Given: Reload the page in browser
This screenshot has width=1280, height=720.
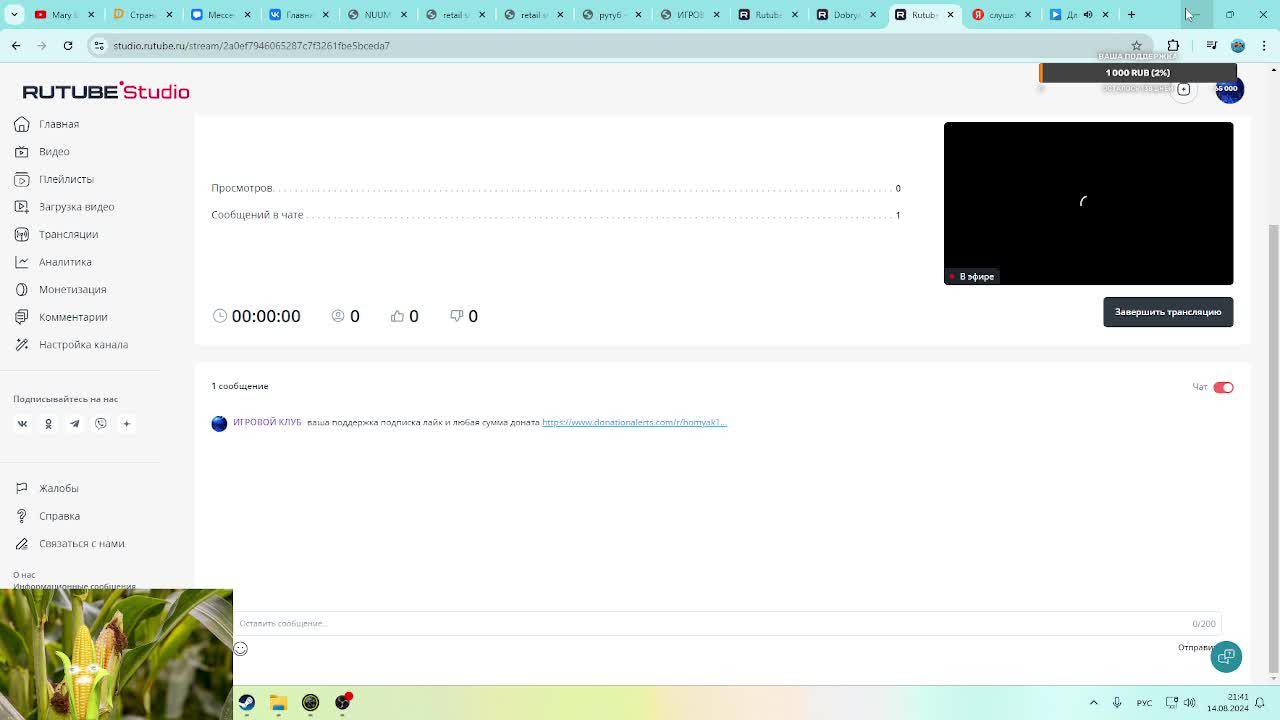Looking at the screenshot, I should 68,46.
